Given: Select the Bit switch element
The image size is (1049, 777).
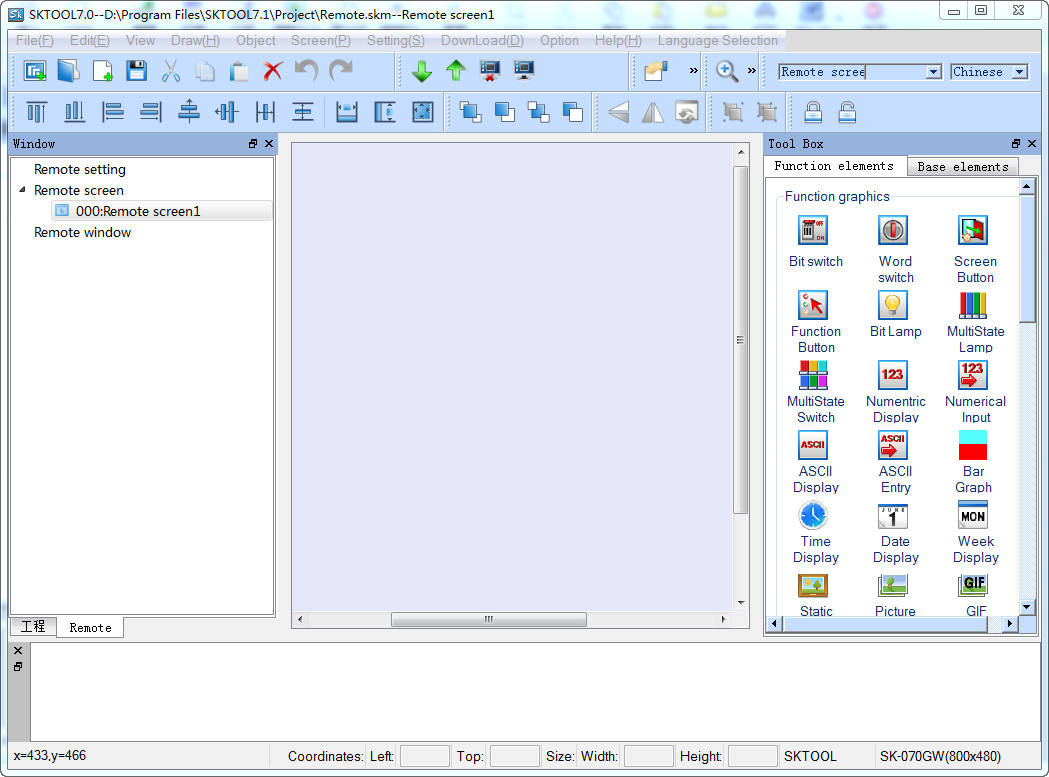Looking at the screenshot, I should (x=813, y=231).
